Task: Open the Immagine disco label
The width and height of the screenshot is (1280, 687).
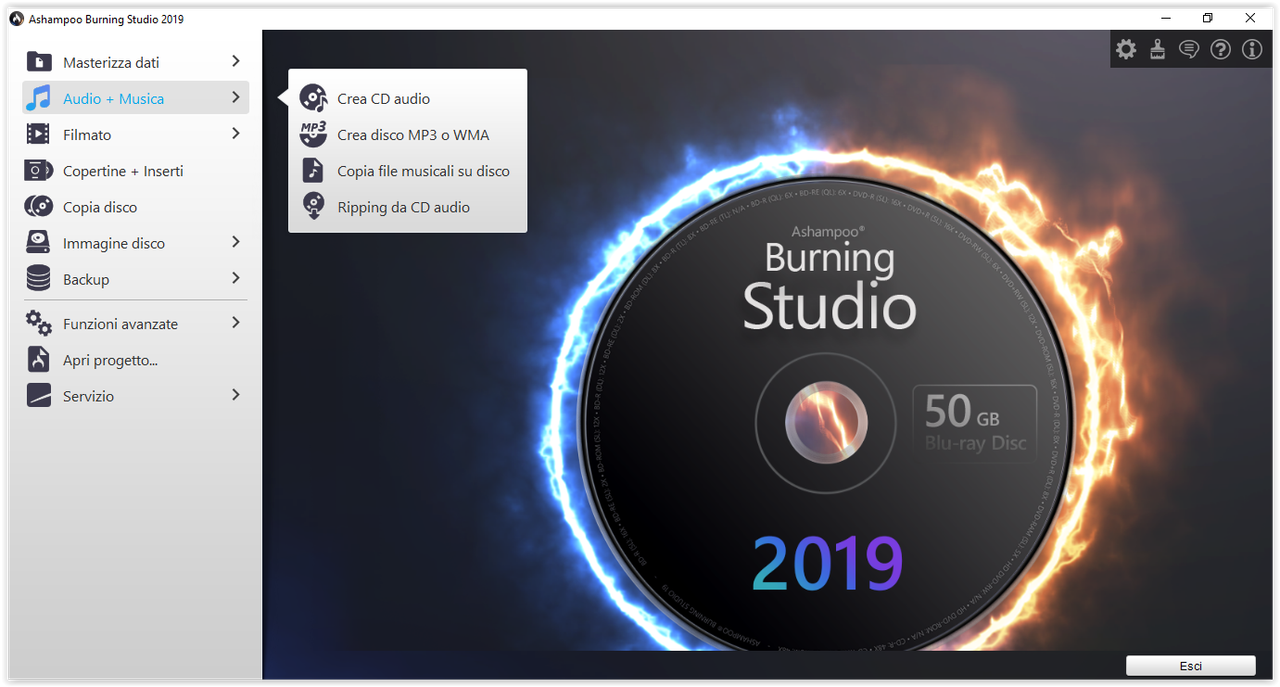Action: tap(114, 243)
